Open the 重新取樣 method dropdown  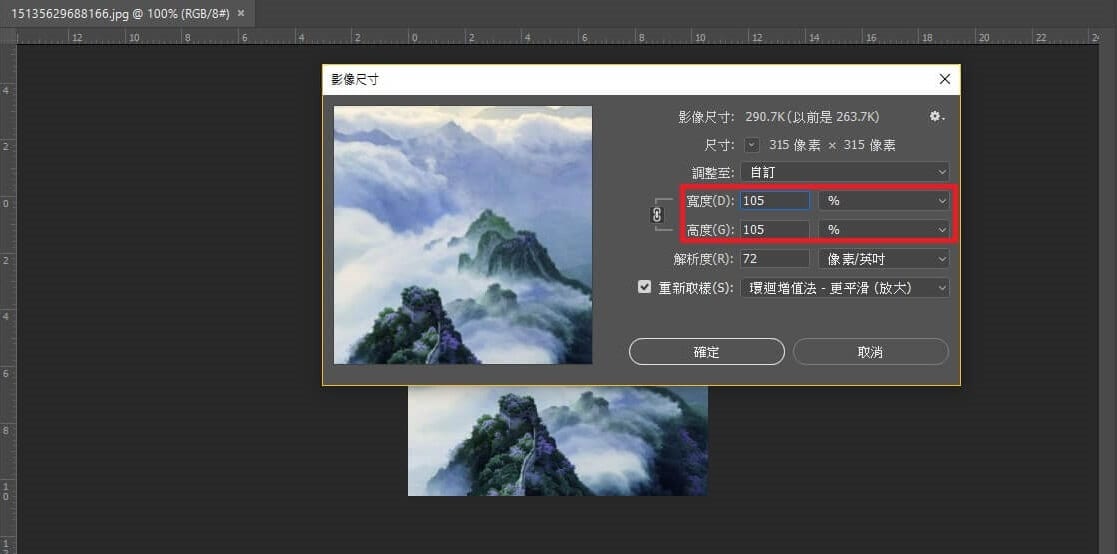click(845, 288)
